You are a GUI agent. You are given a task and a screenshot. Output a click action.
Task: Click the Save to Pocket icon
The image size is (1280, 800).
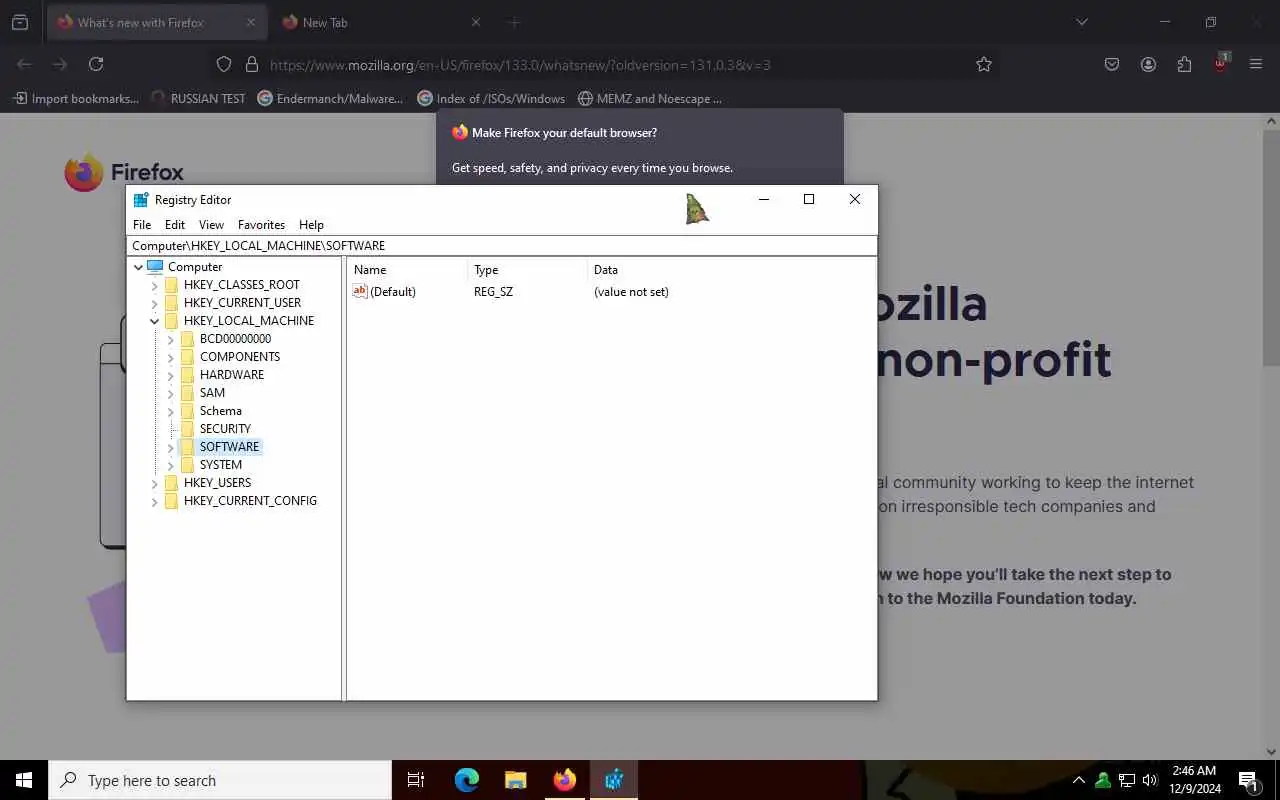1112,64
